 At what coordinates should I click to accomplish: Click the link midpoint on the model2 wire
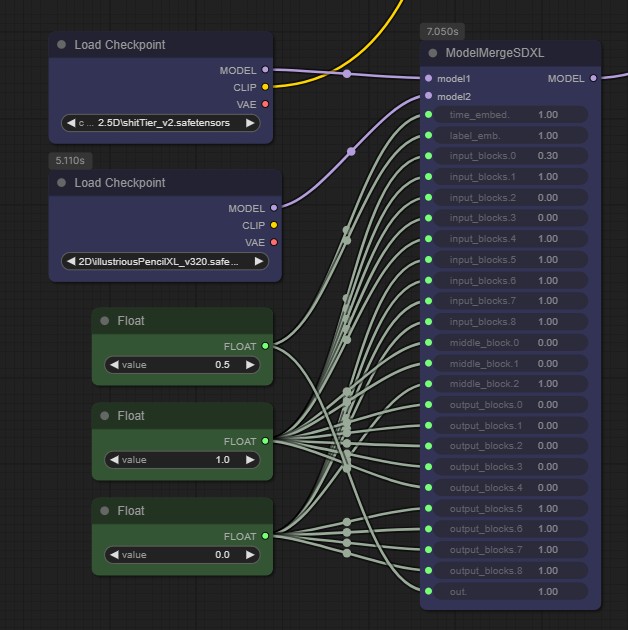351,151
